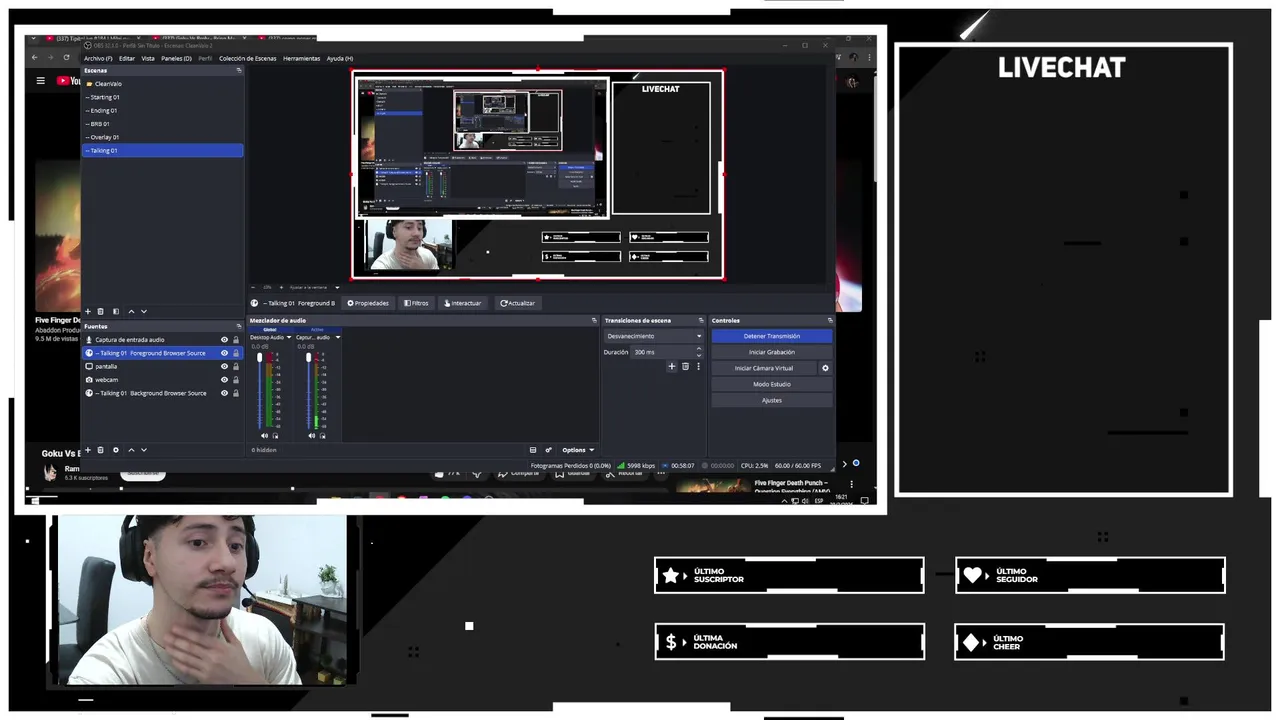The image size is (1280, 720).
Task: Pop out the Fuentes dock icon
Action: pyautogui.click(x=238, y=326)
